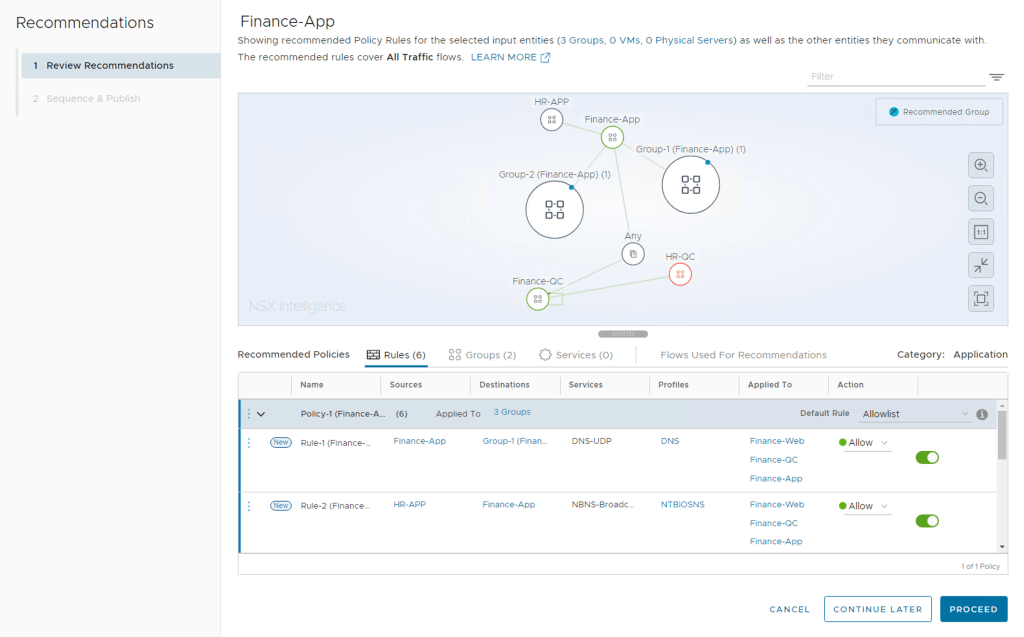Screen dimensions: 1024x637
Task: Switch to the Groups (2) tab
Action: click(482, 355)
